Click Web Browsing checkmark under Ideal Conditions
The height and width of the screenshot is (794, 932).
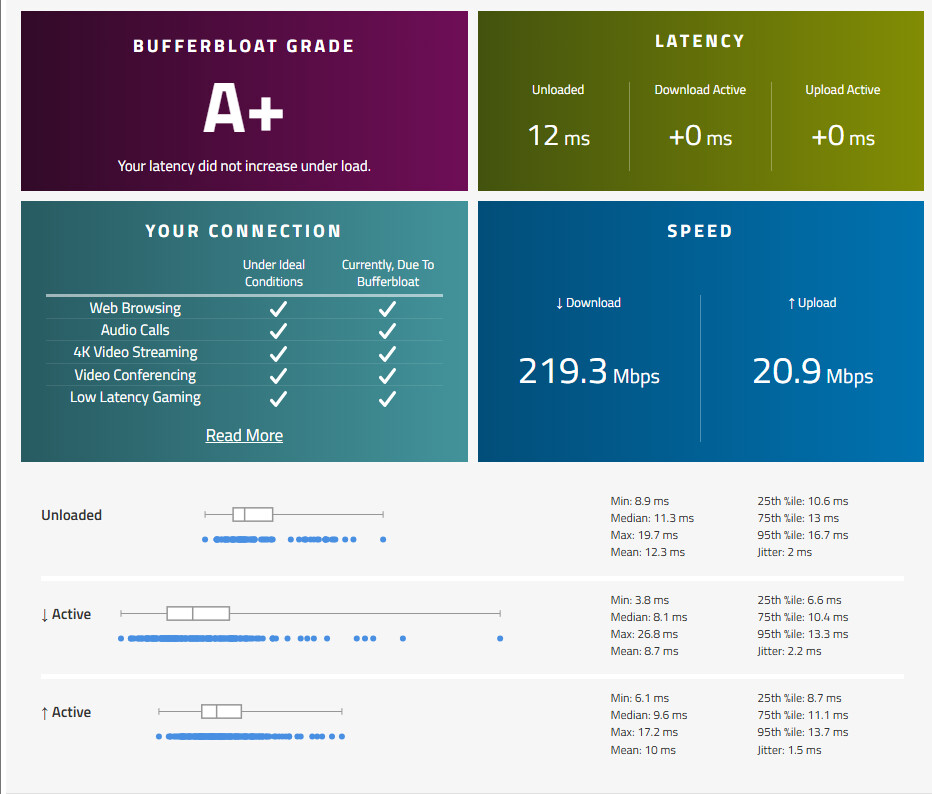[279, 309]
